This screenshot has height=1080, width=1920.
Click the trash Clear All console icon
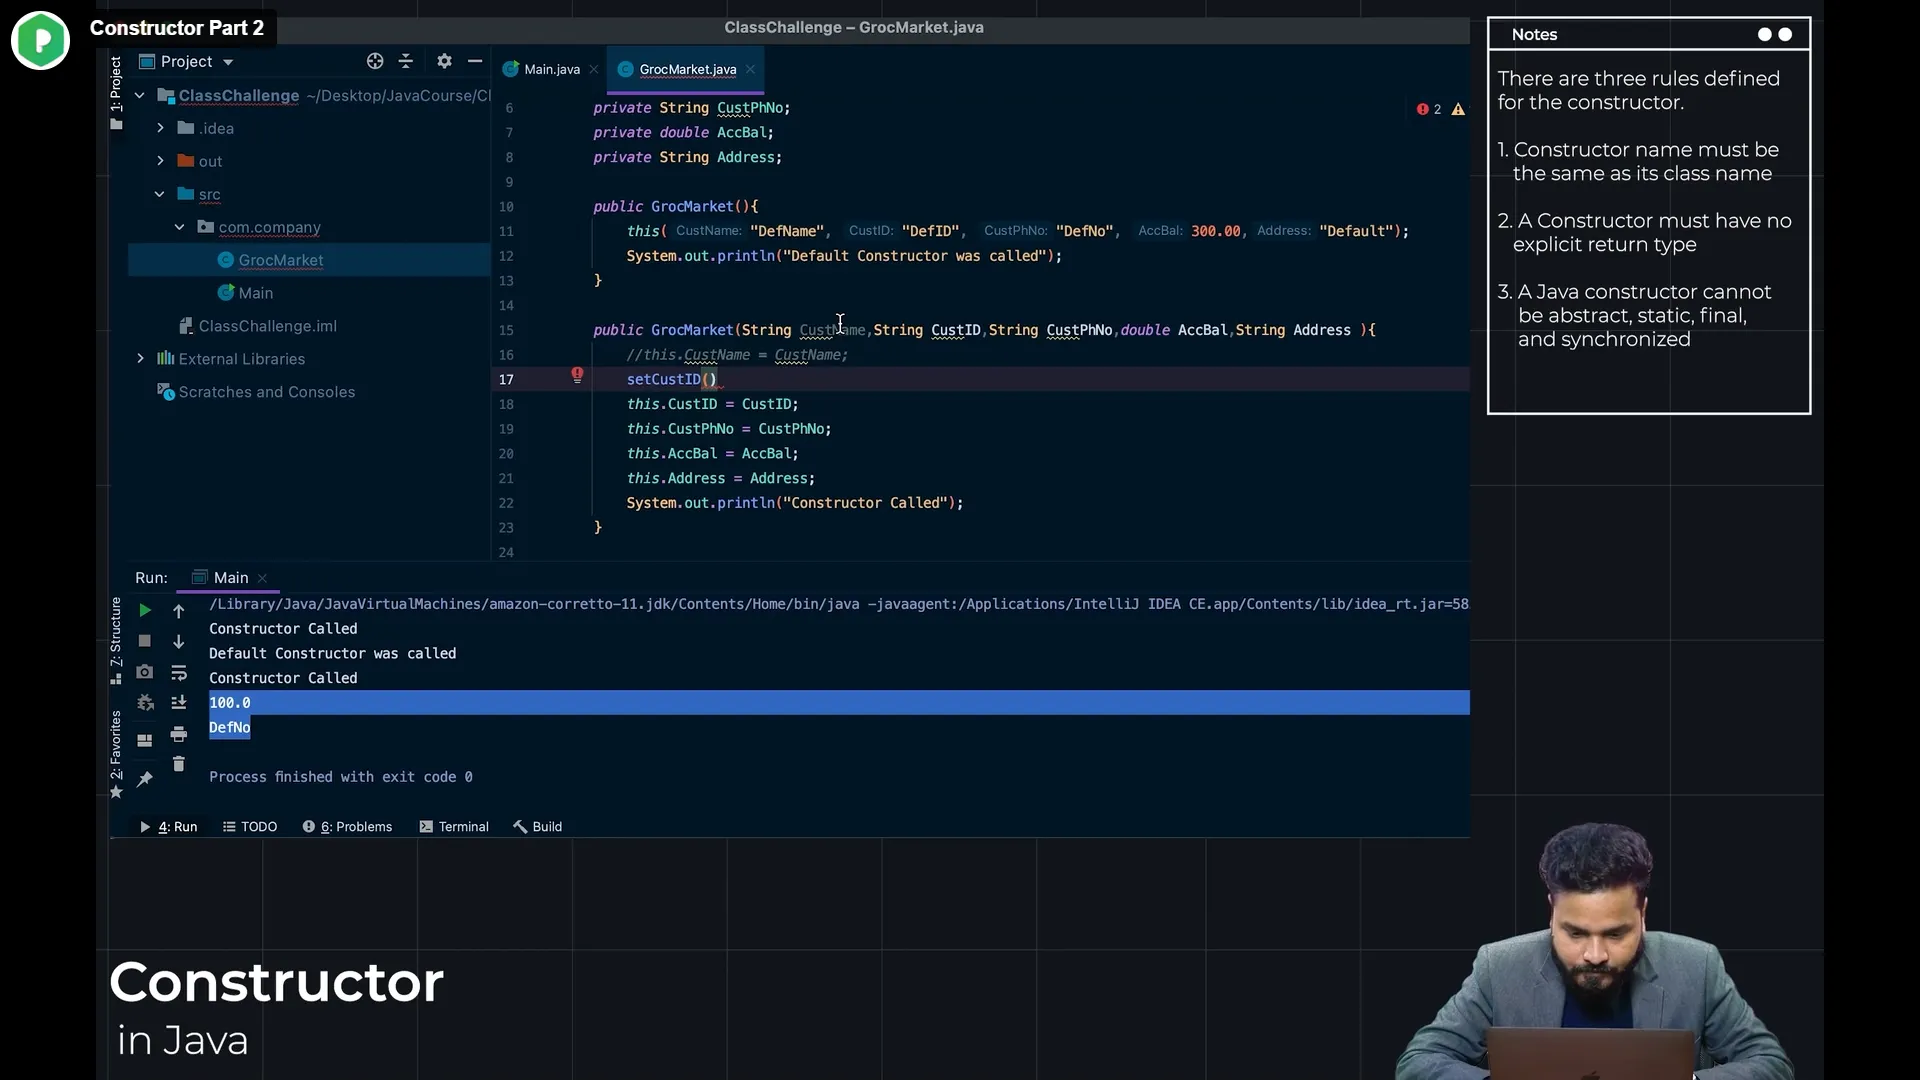click(179, 764)
